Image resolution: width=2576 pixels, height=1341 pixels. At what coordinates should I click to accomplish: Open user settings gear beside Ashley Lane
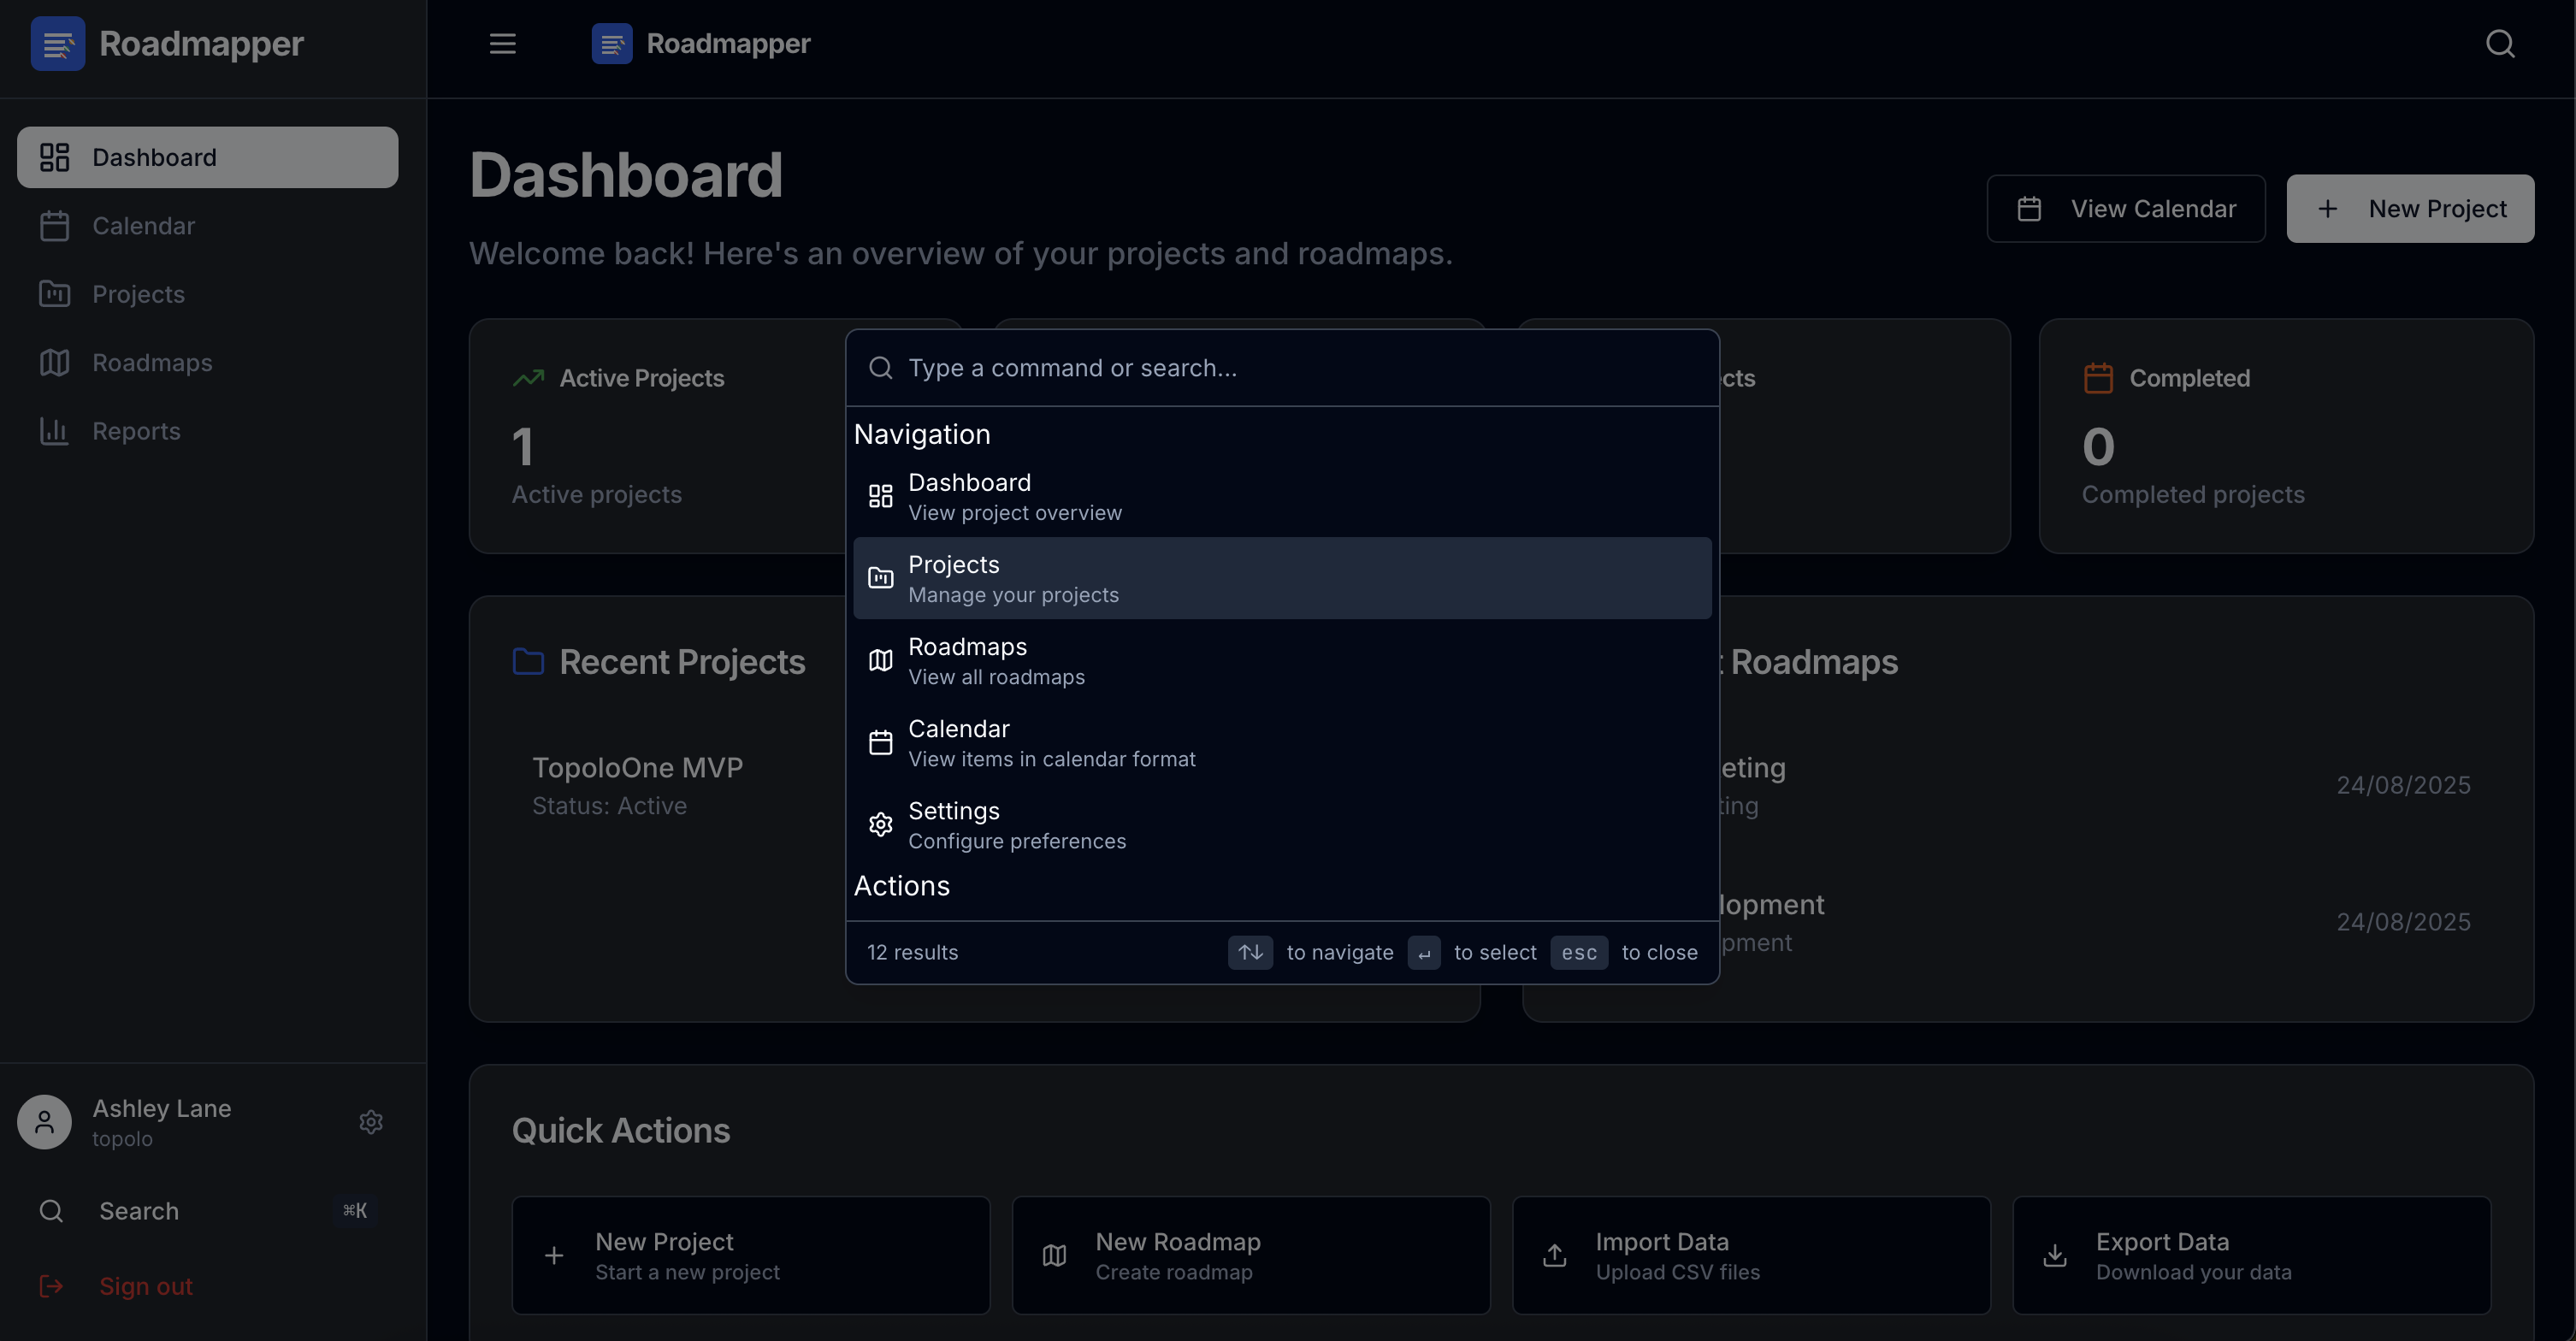pos(371,1122)
